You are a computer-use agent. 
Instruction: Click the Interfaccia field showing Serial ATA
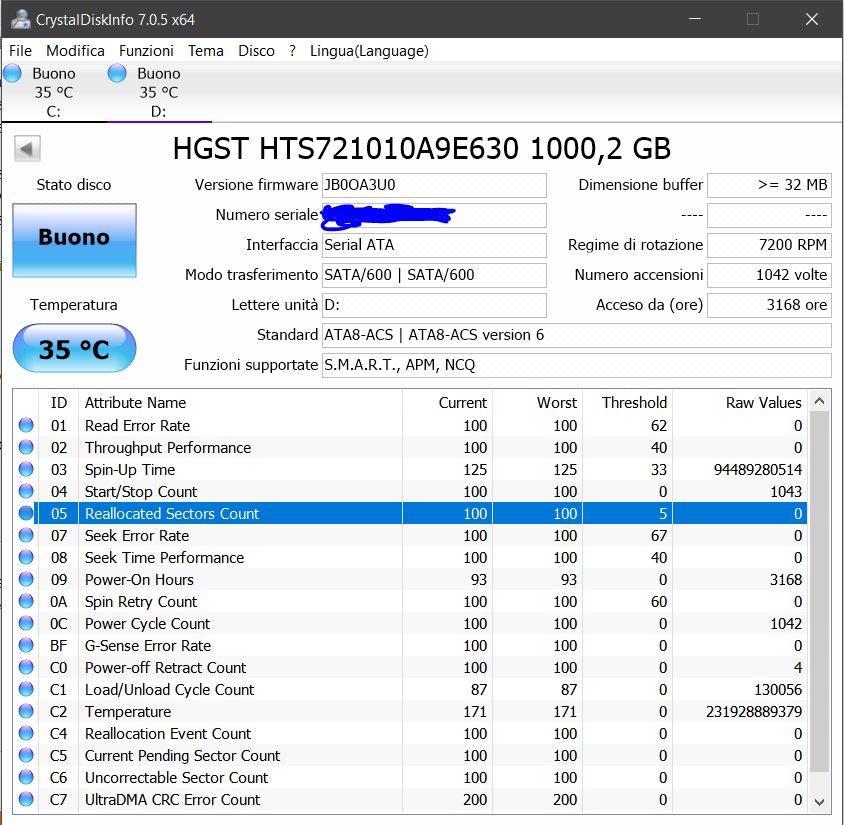[434, 245]
